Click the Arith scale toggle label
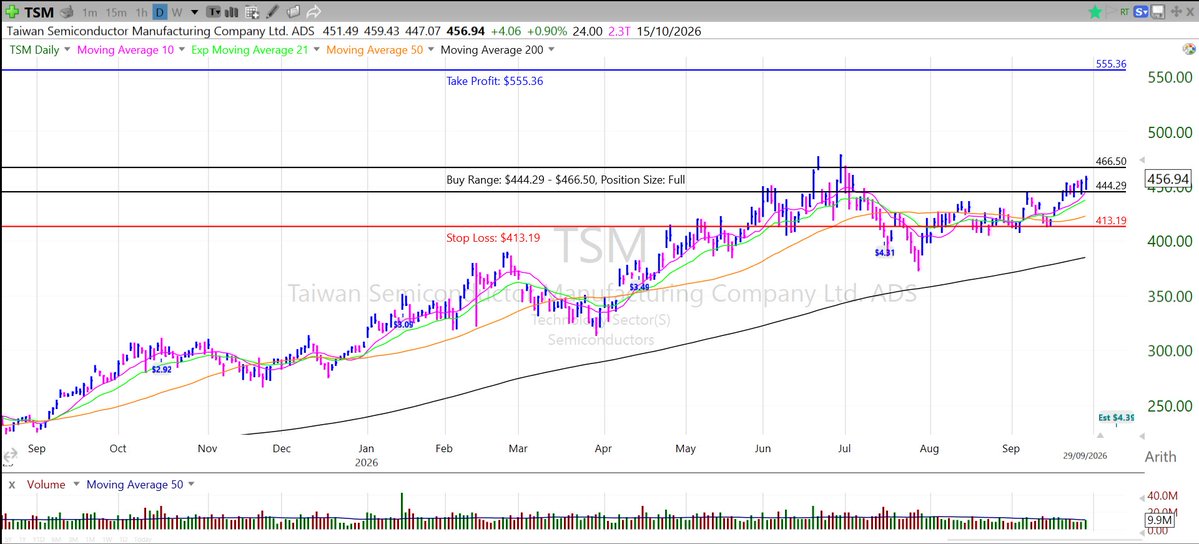 pyautogui.click(x=1161, y=457)
